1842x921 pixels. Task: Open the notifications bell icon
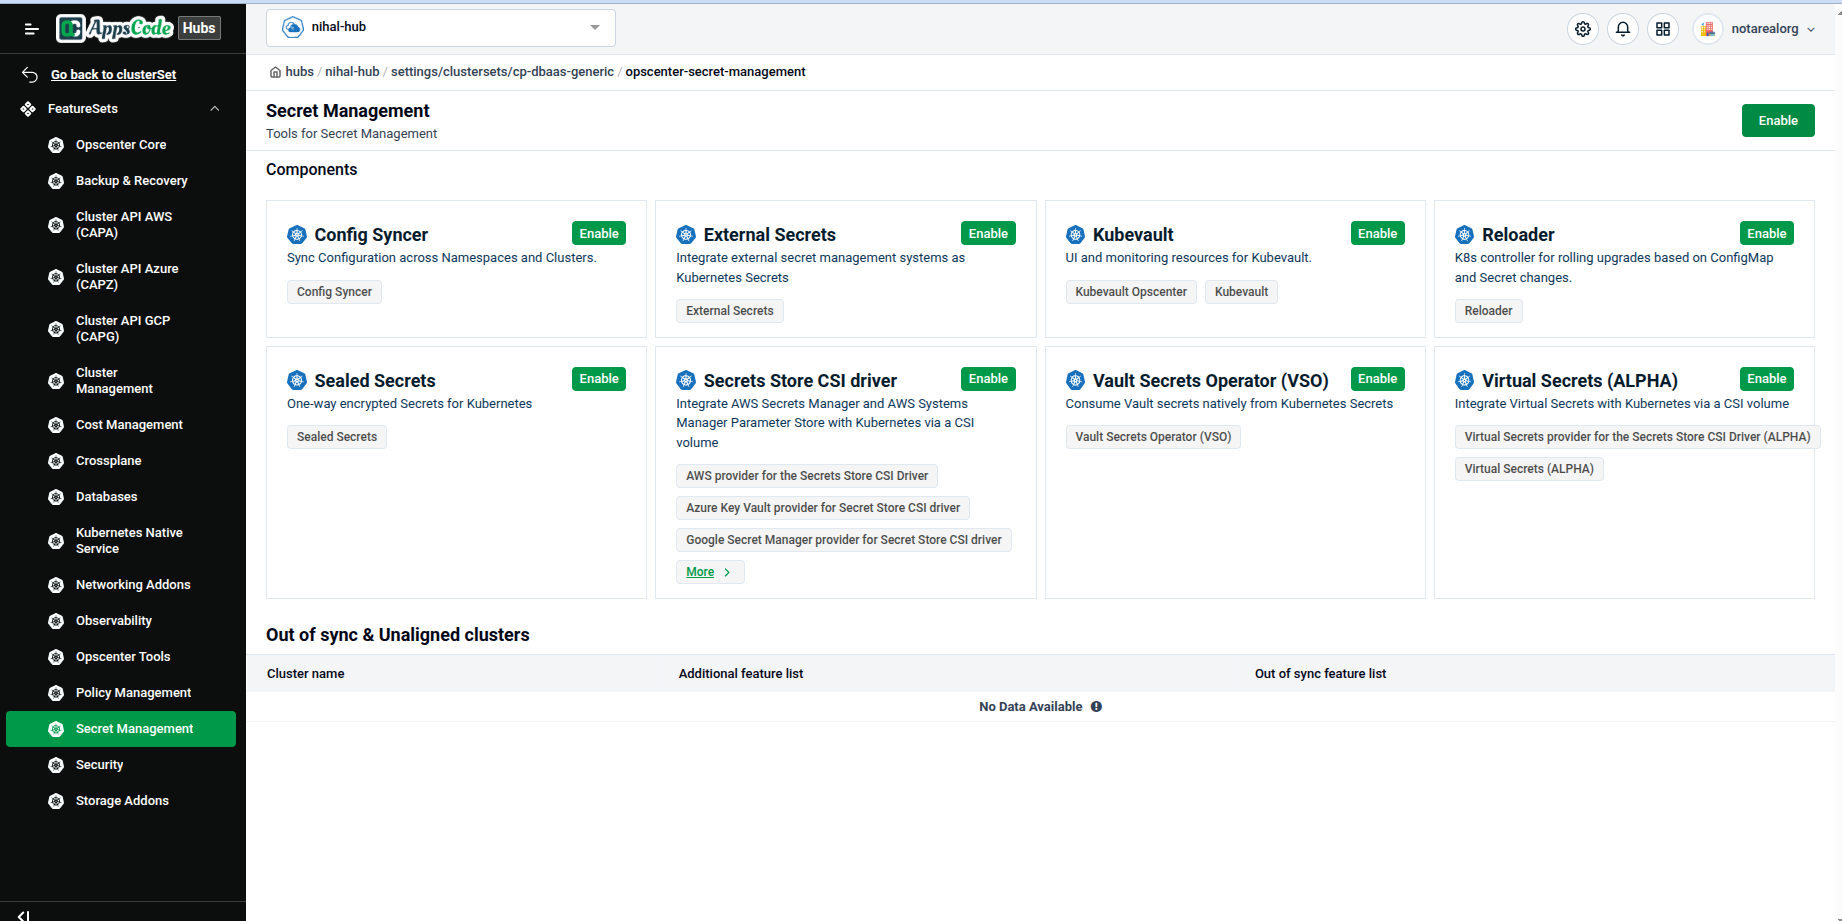click(x=1623, y=29)
